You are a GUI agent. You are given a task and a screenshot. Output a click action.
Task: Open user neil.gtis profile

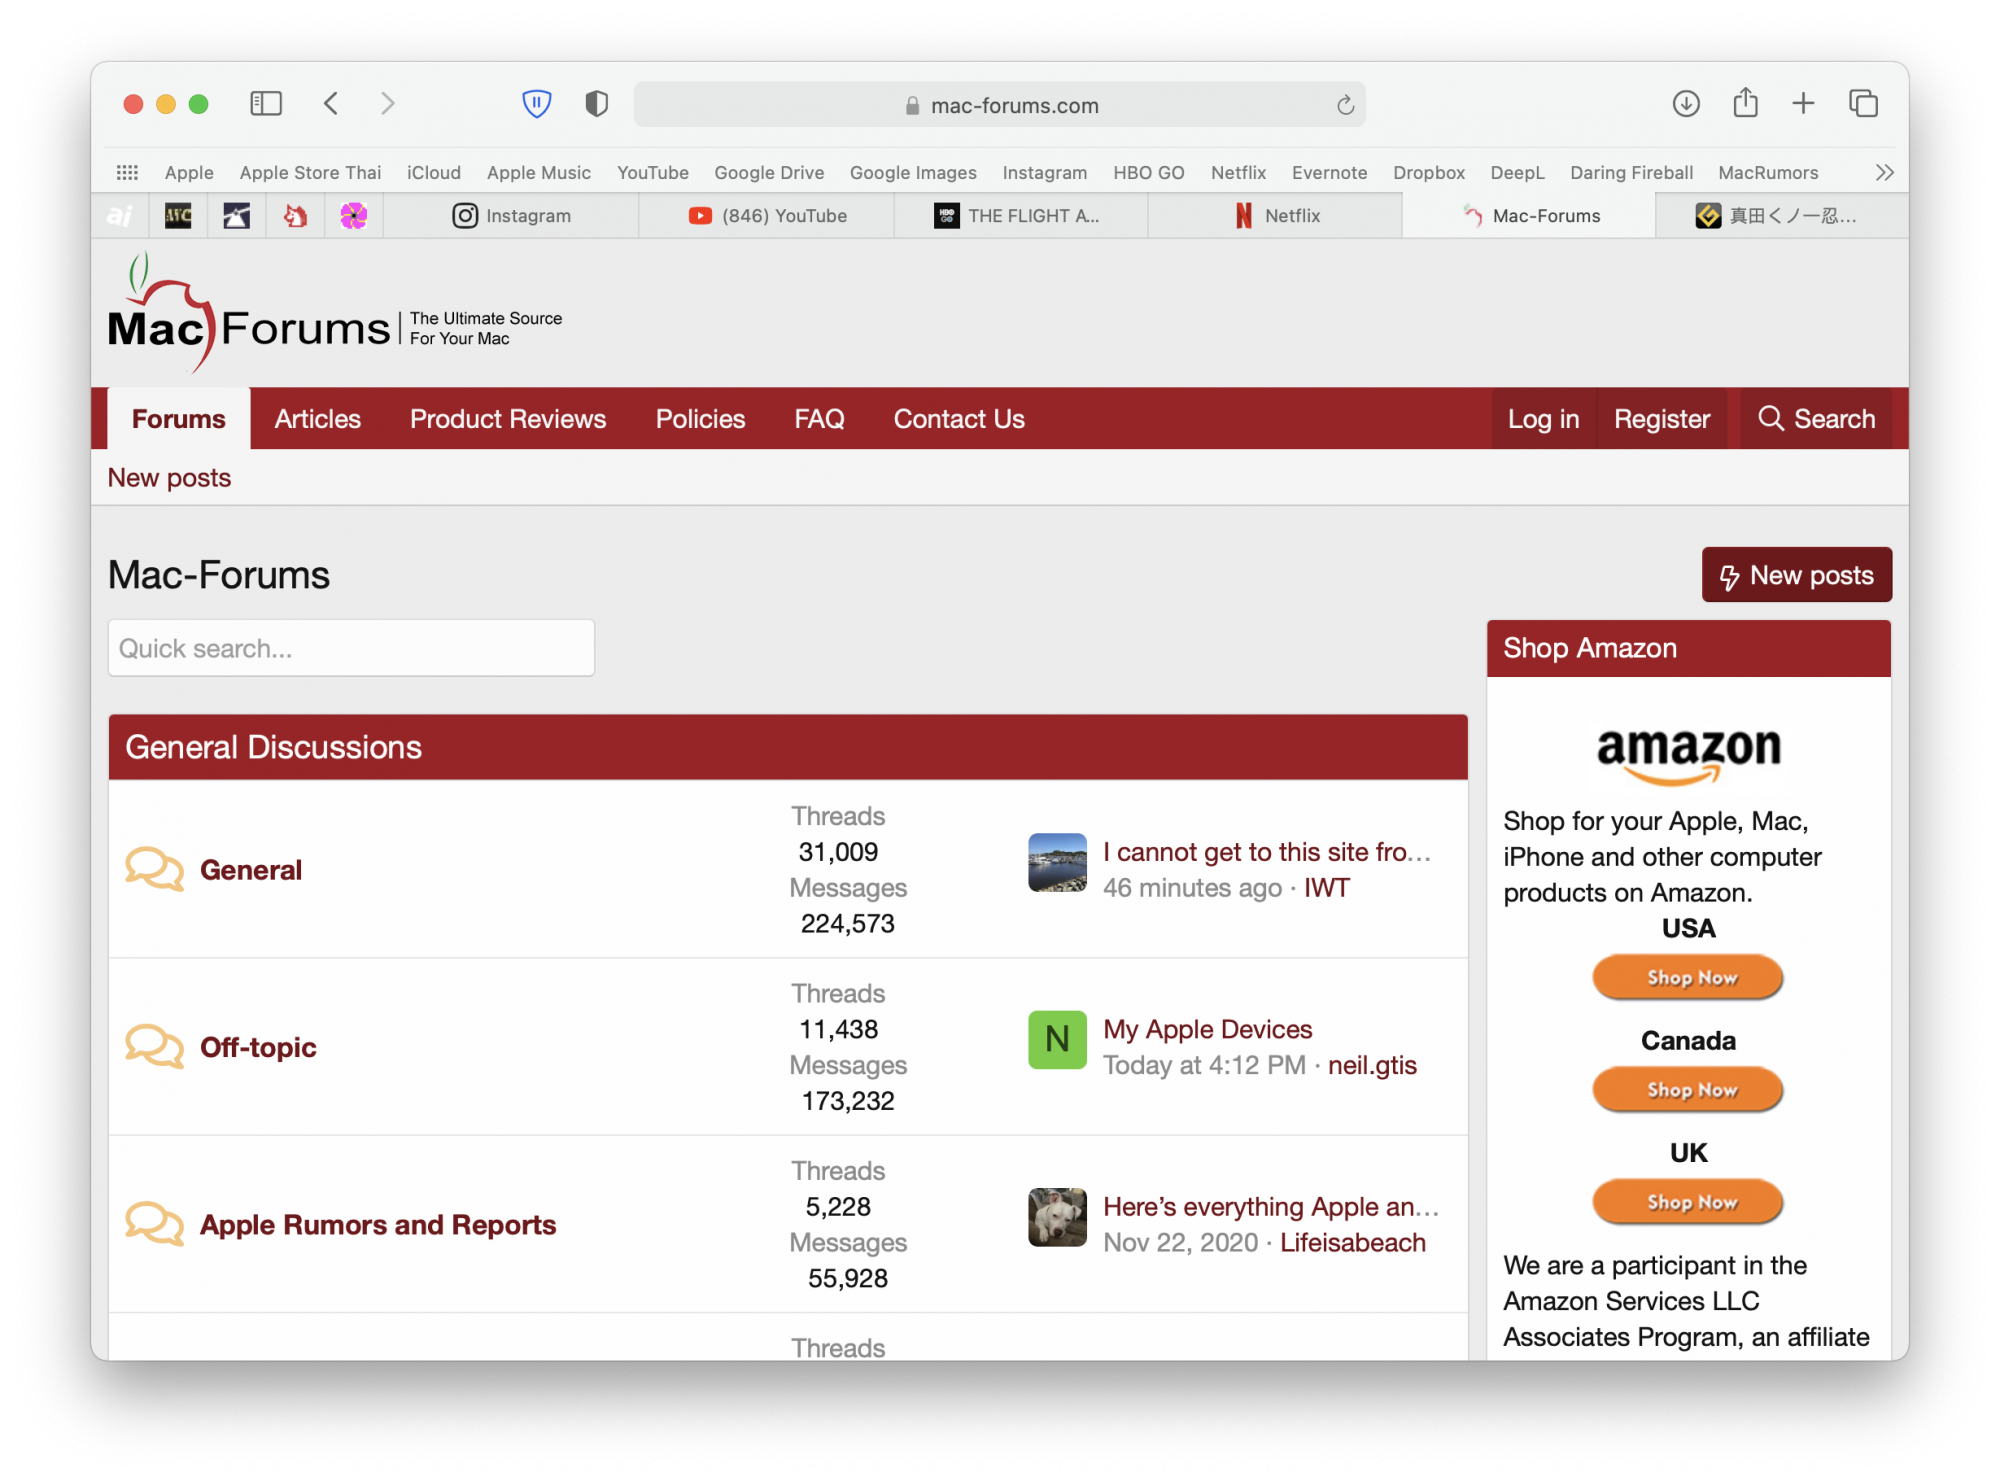pyautogui.click(x=1372, y=1065)
